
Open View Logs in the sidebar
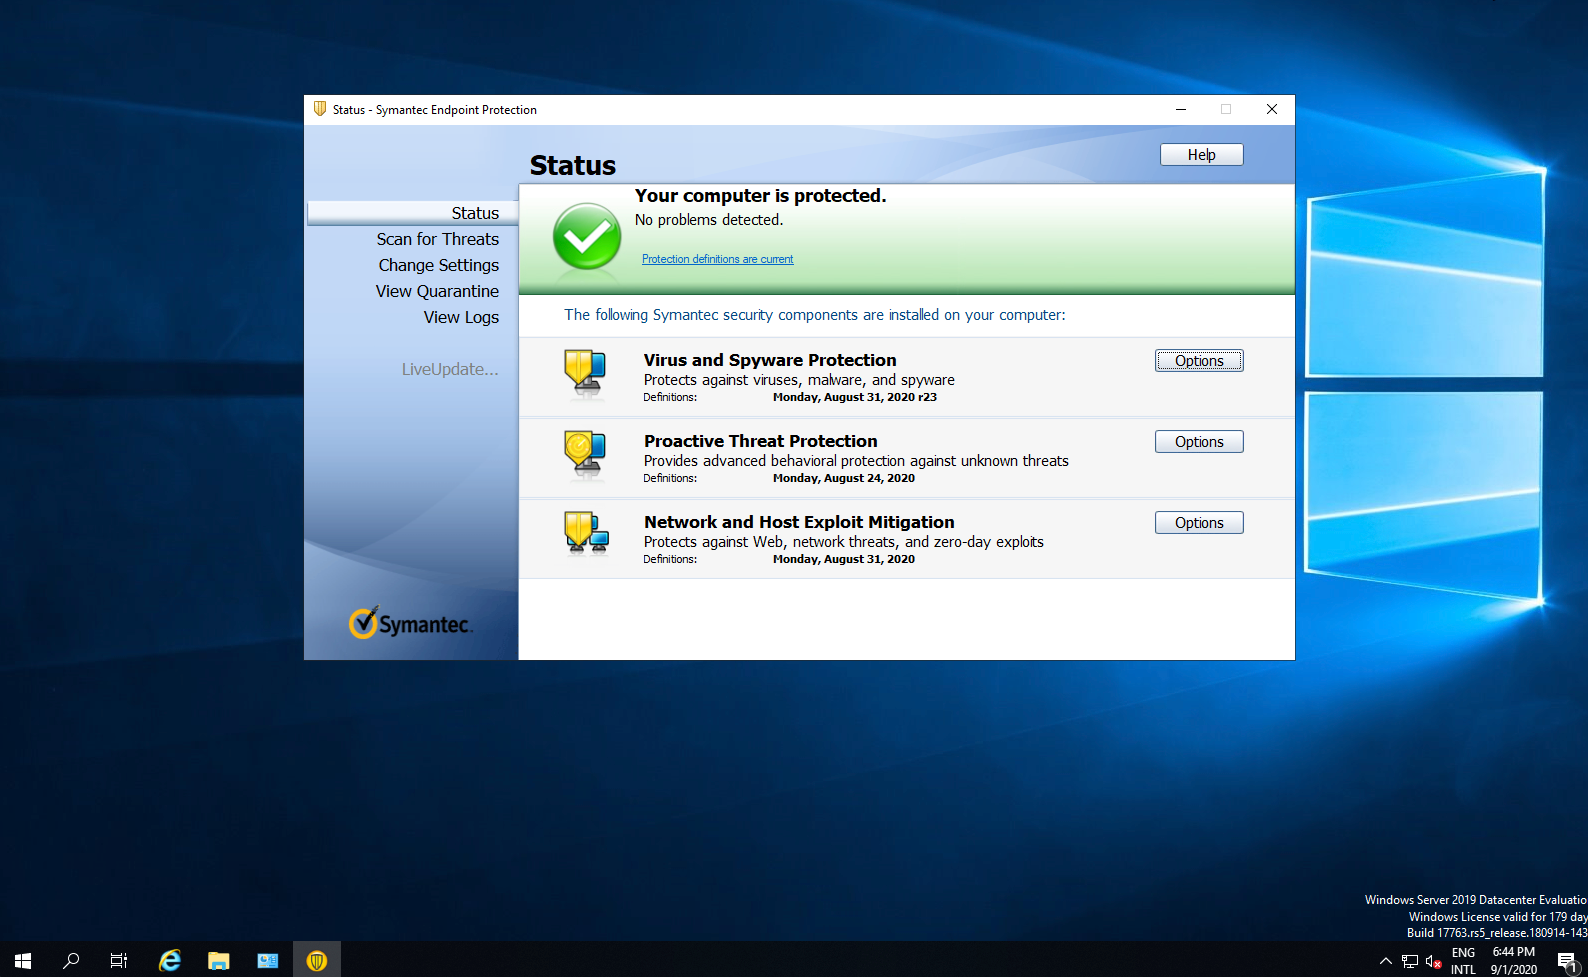(x=461, y=317)
